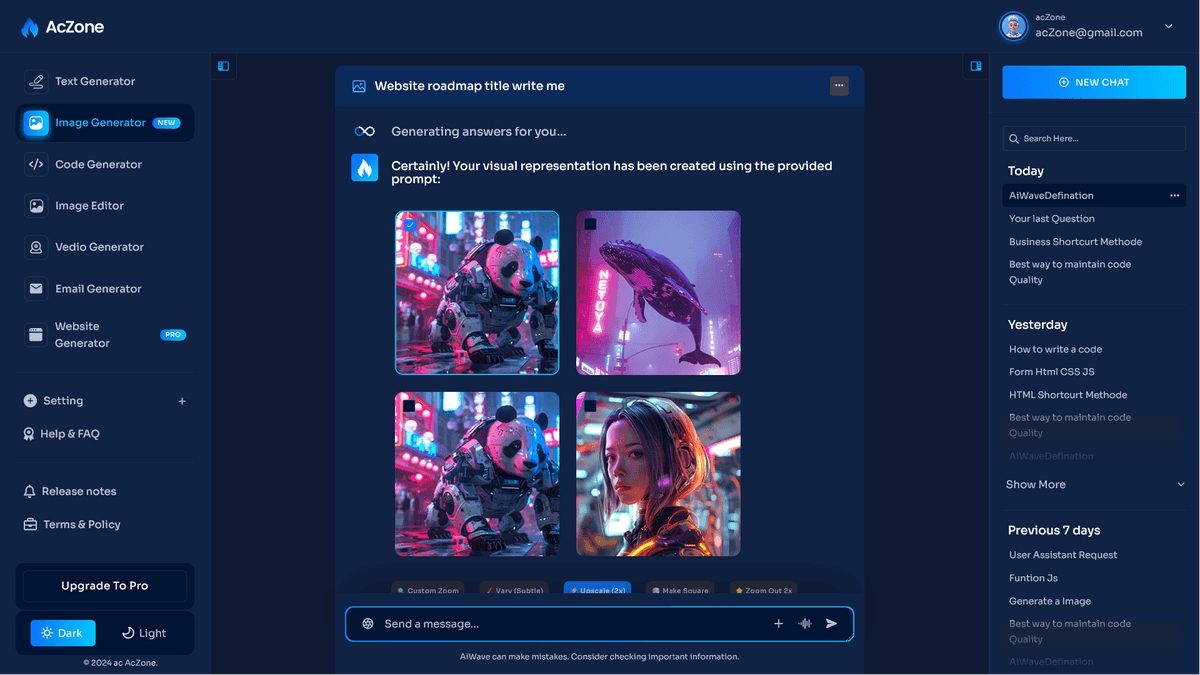This screenshot has height=675, width=1200.
Task: Click the Search Here field
Action: coord(1094,139)
